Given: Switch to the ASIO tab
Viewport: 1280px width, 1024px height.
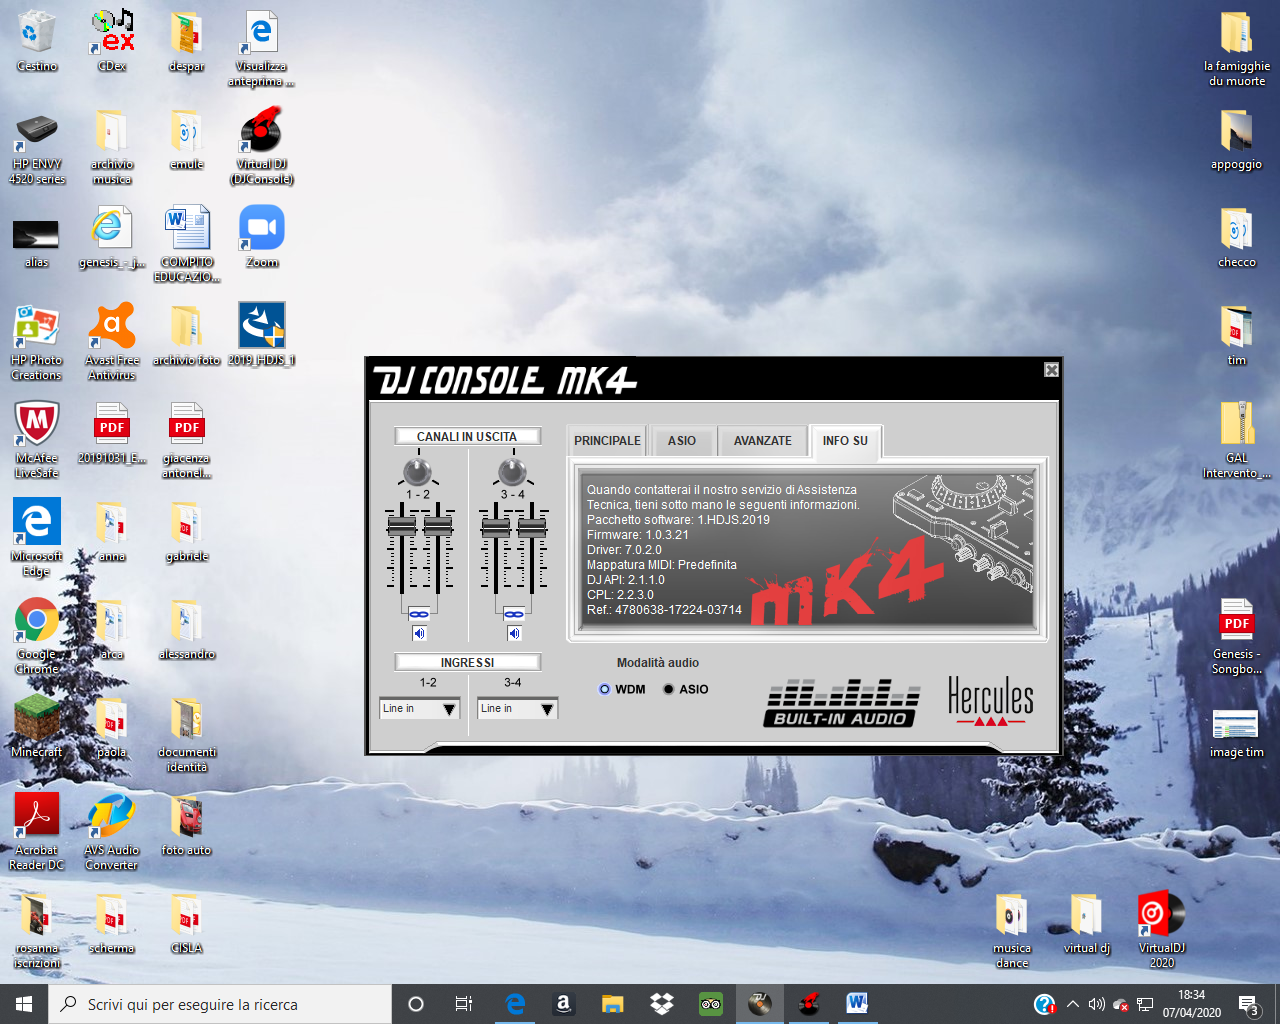Looking at the screenshot, I should click(682, 441).
